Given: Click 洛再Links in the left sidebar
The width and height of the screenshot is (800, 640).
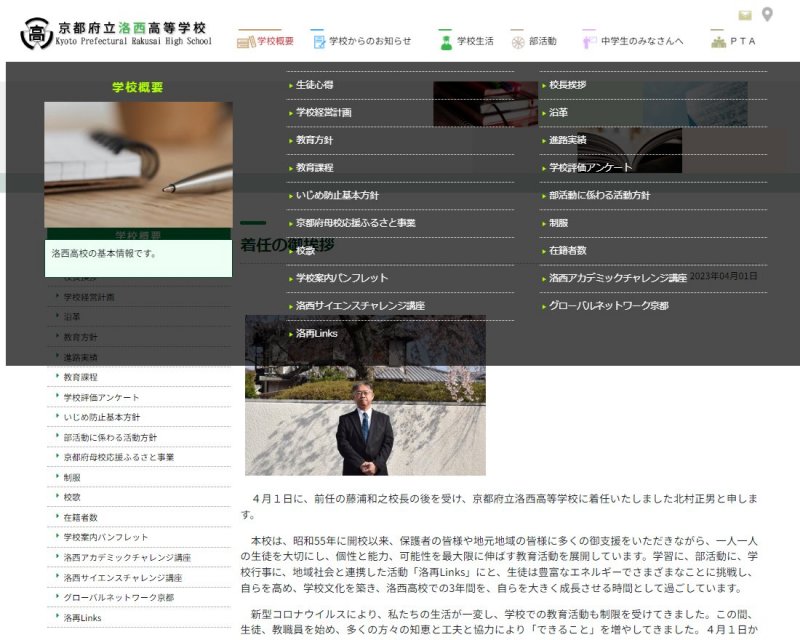Looking at the screenshot, I should 82,618.
